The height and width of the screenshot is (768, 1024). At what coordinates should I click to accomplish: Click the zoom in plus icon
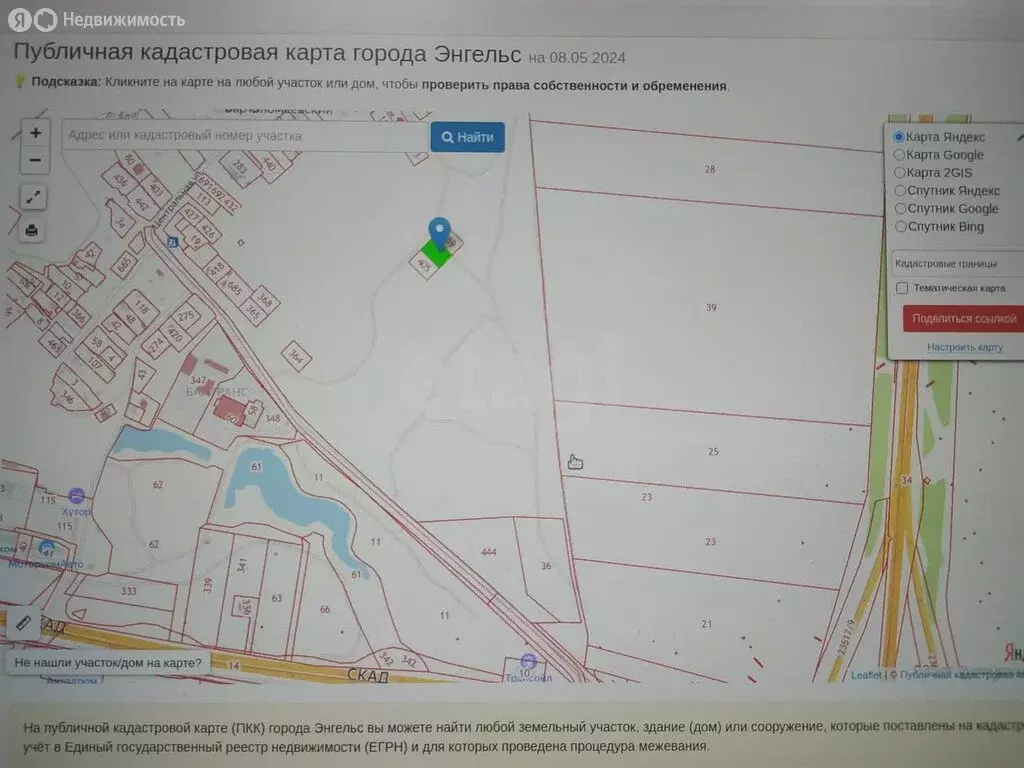35,133
